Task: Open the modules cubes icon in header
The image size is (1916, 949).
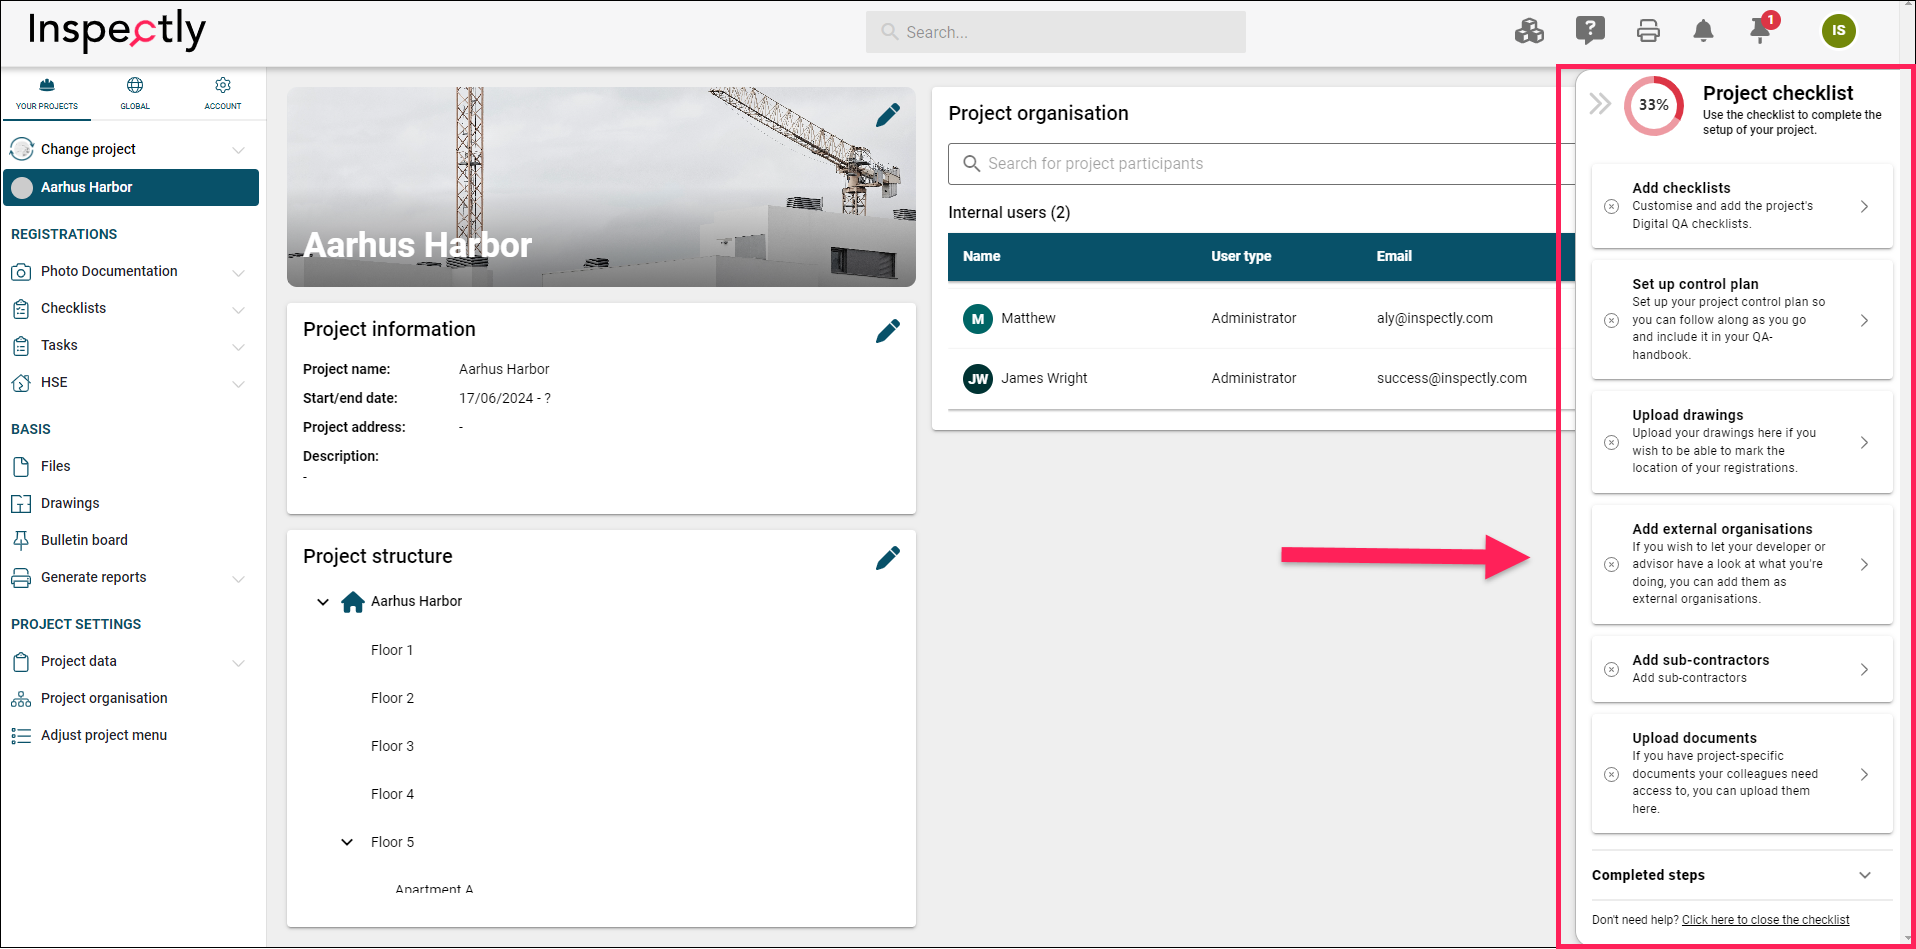Action: coord(1529,31)
